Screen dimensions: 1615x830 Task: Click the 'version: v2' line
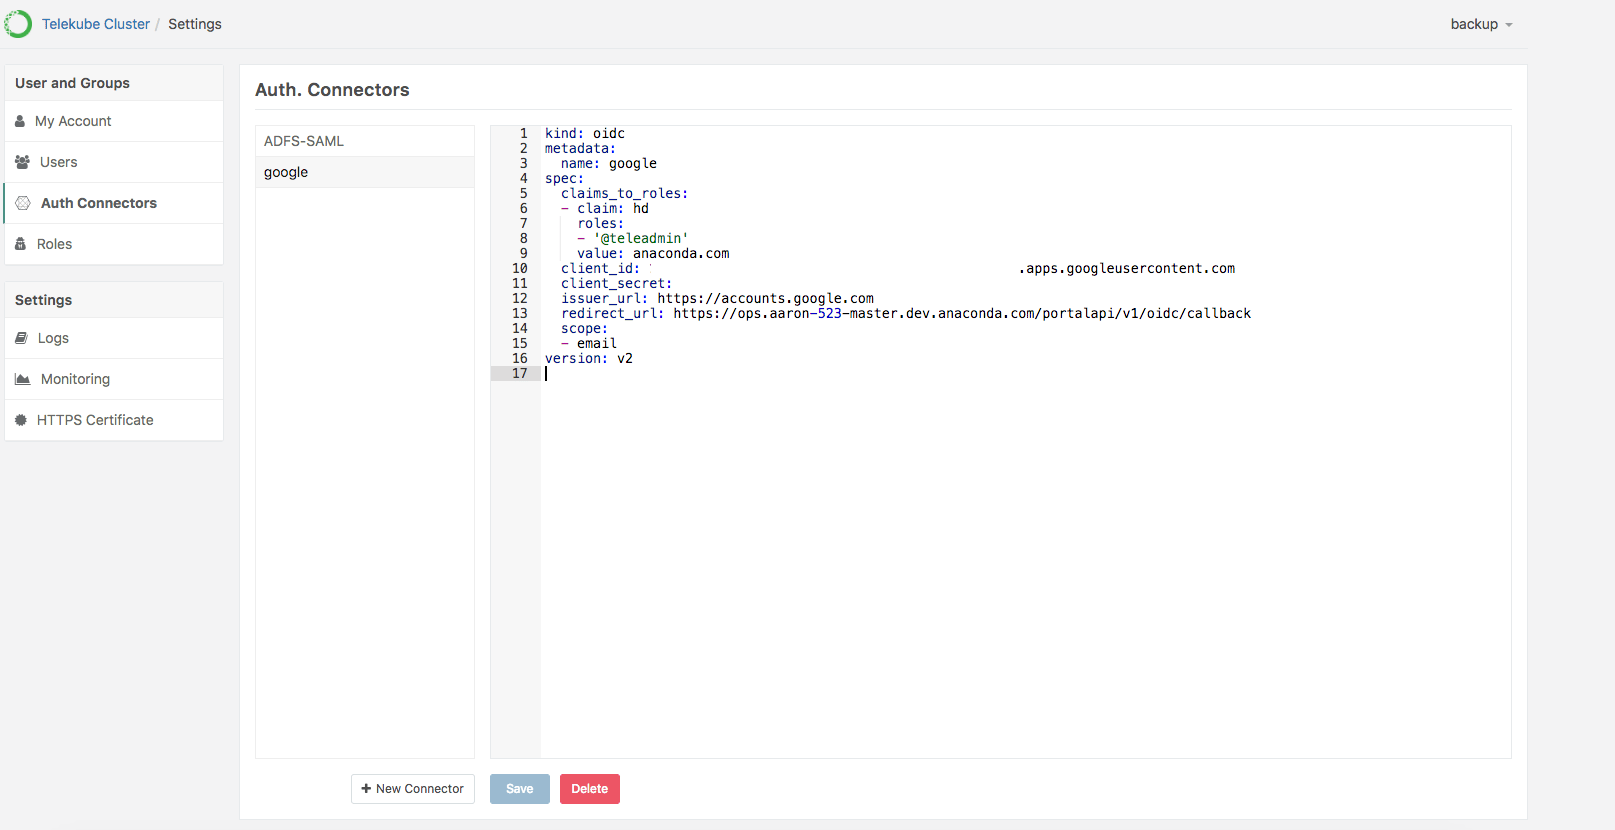(x=589, y=358)
